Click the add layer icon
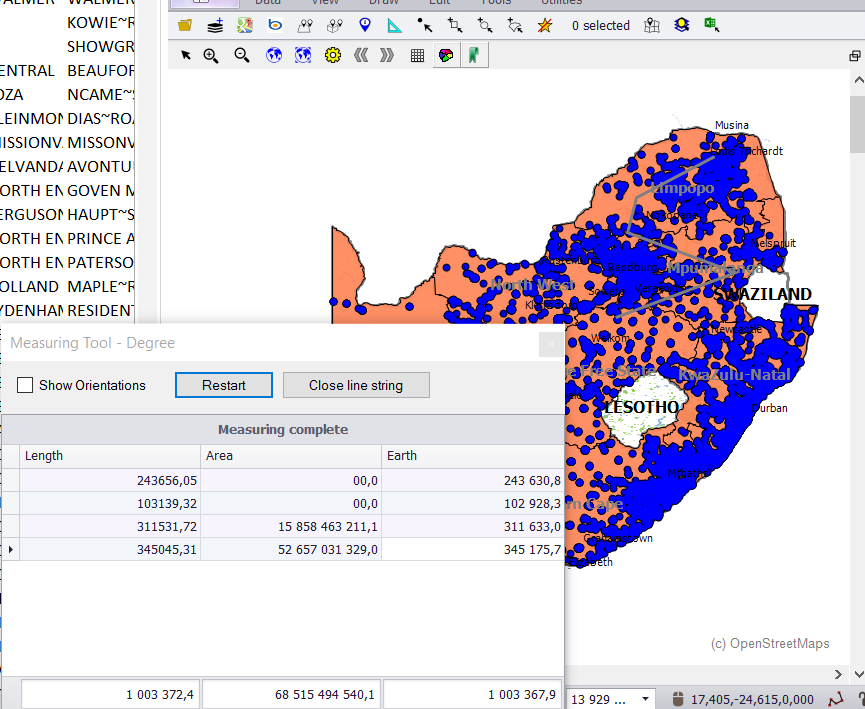Screen dimensions: 865x709 (x=215, y=26)
